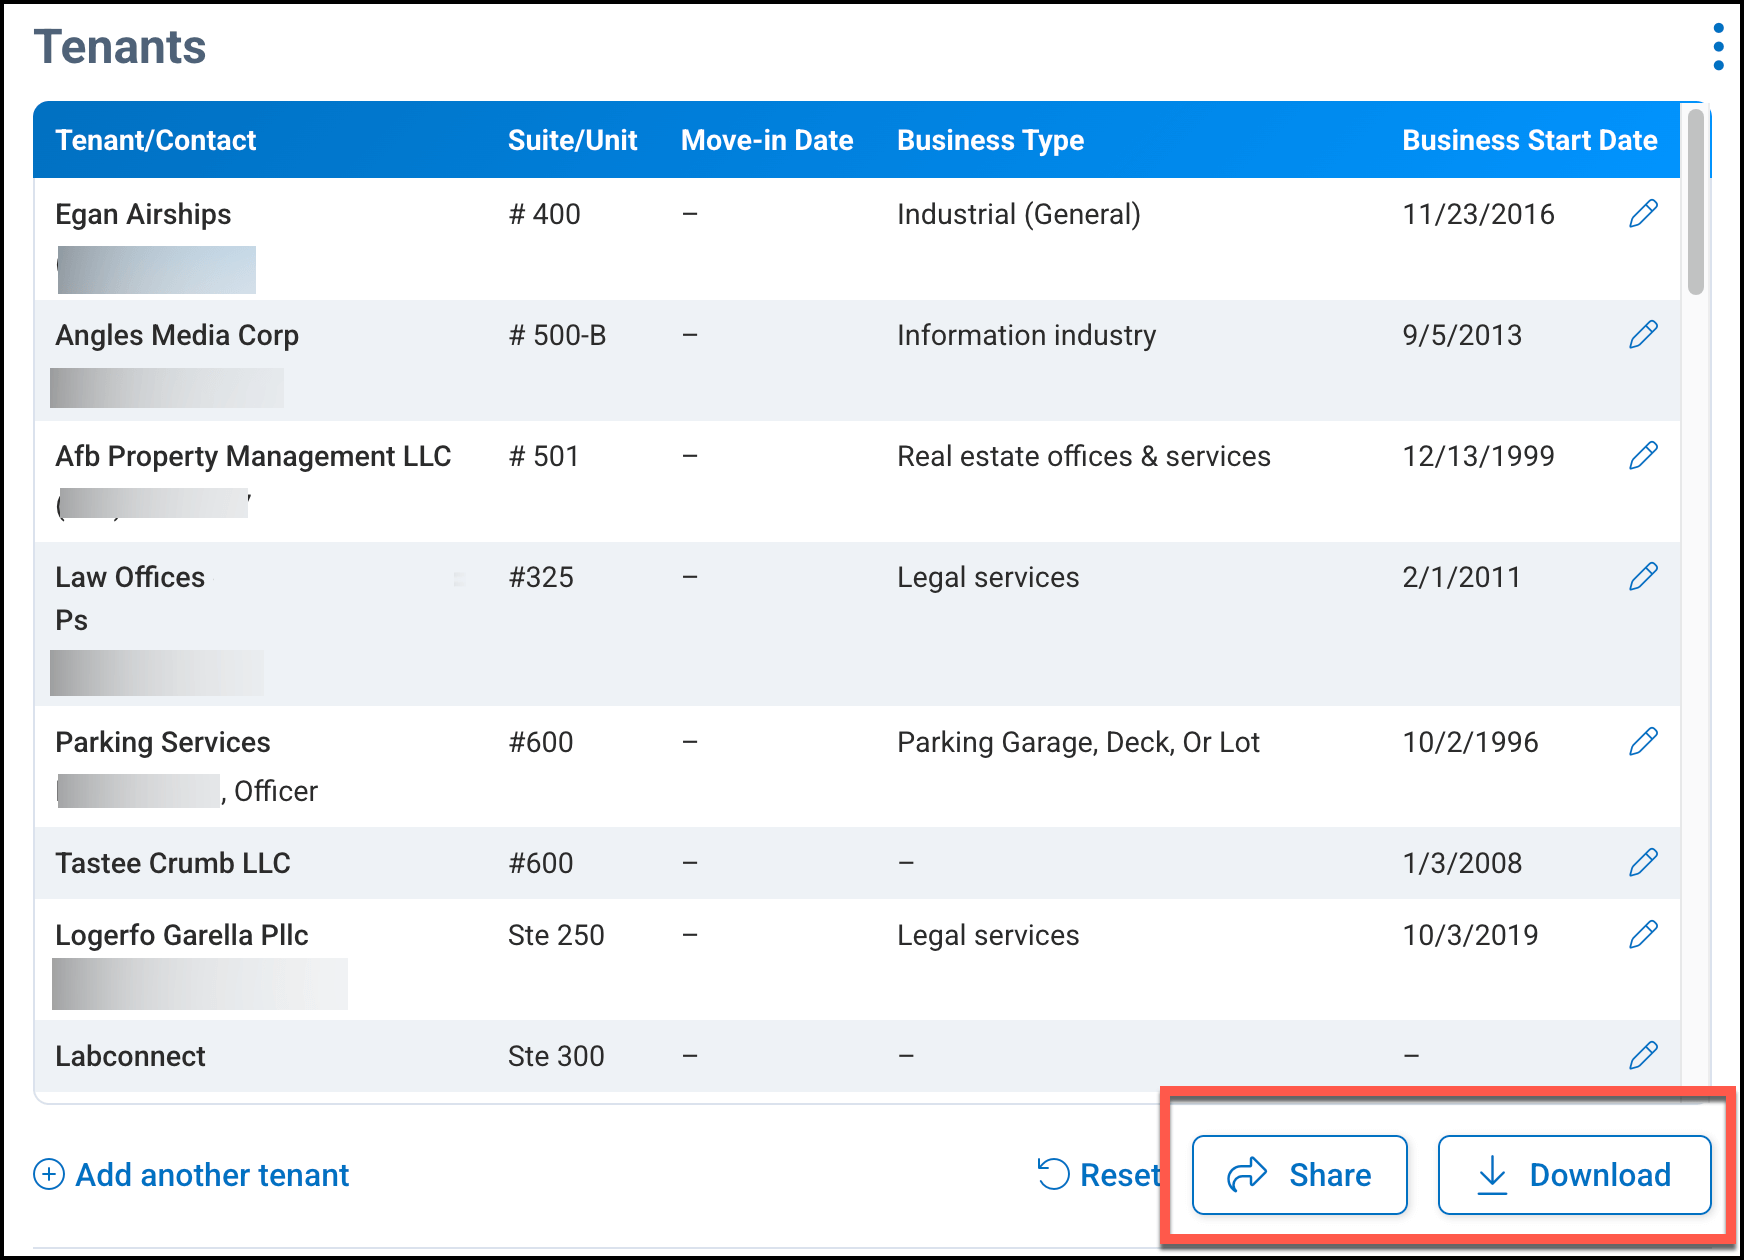The width and height of the screenshot is (1744, 1260).
Task: Open the three-dot options menu
Action: [1718, 48]
